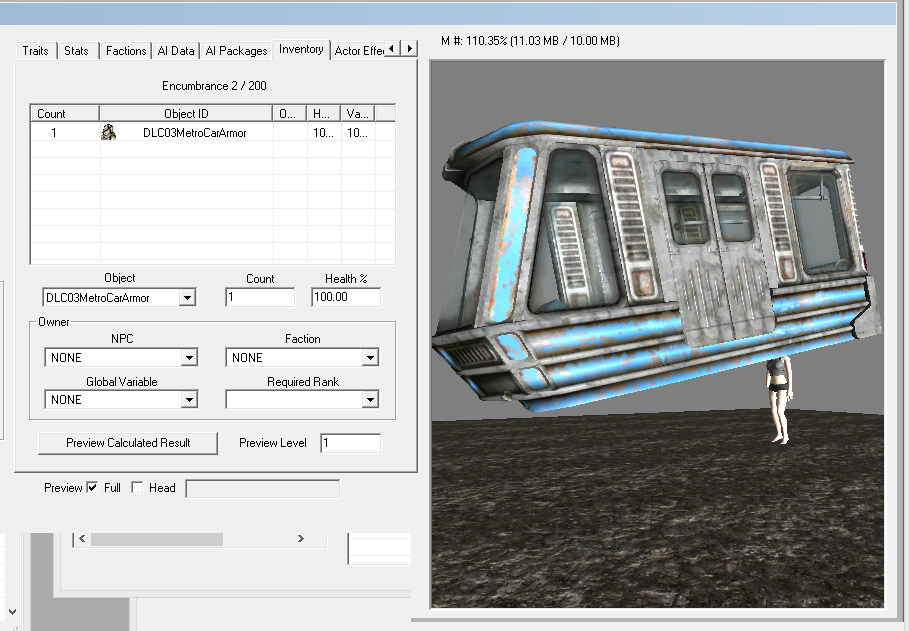
Task: Expand the Faction owner dropdown
Action: click(x=370, y=357)
